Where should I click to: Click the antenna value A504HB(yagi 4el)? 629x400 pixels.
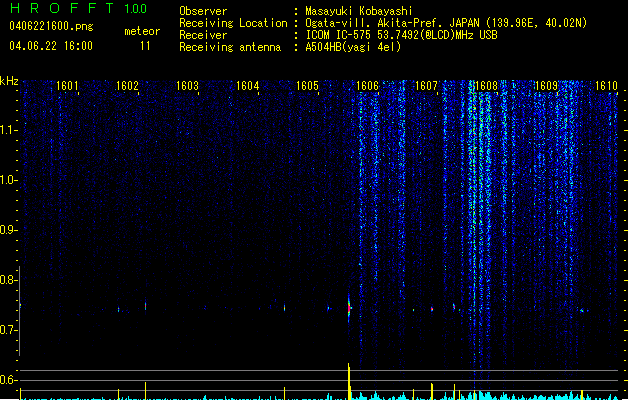[353, 47]
